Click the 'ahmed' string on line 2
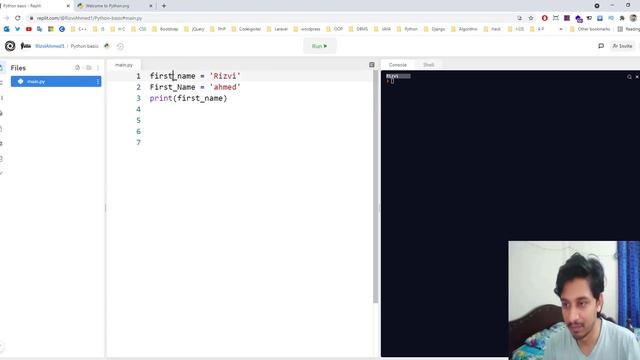The height and width of the screenshot is (360, 640). click(225, 87)
